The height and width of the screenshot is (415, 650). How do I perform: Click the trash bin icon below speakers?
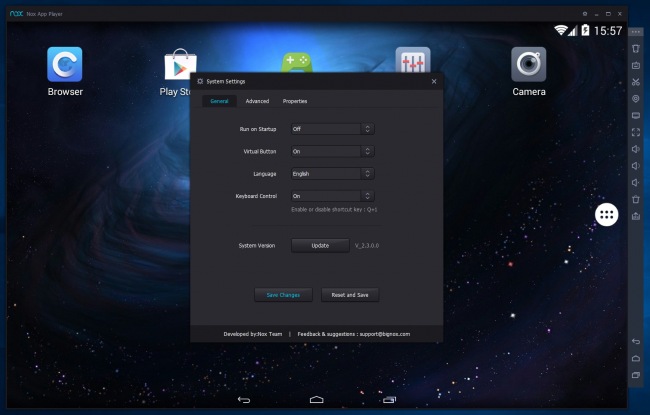635,199
